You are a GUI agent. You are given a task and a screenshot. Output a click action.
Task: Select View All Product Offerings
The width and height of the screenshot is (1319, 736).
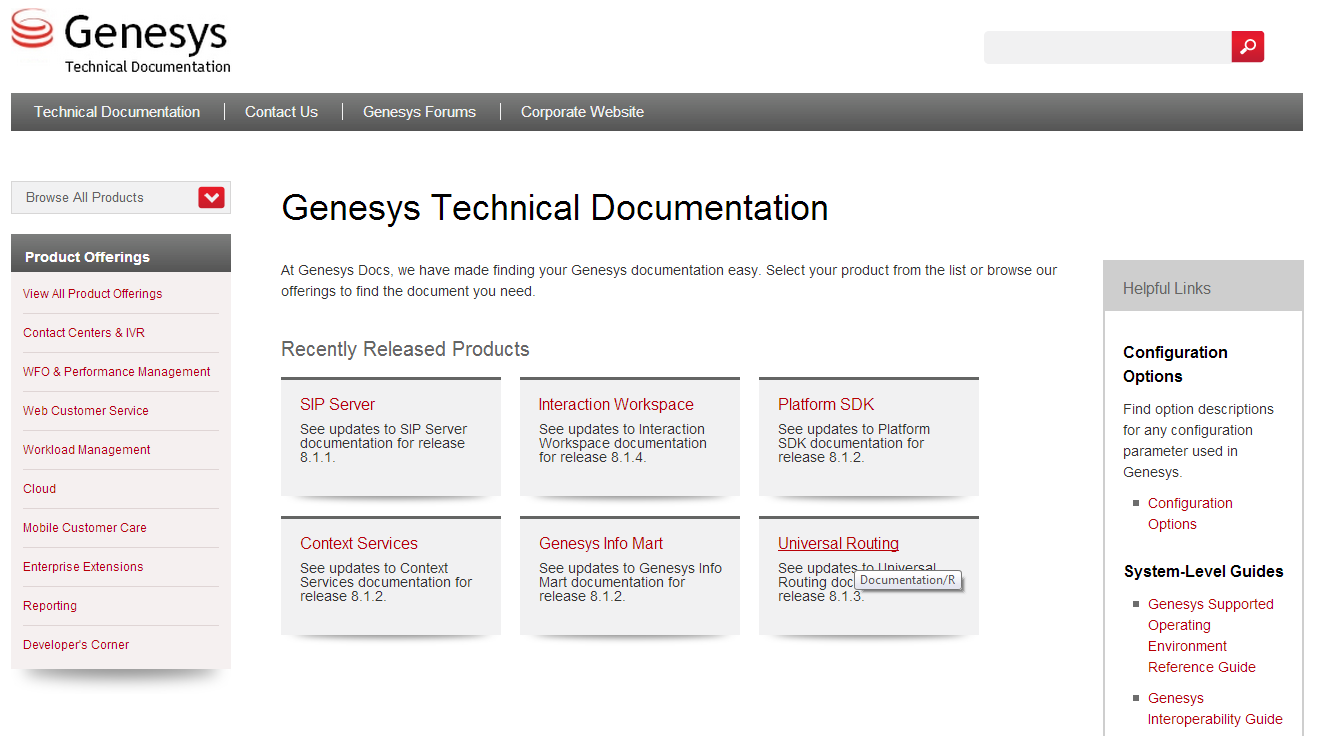[x=92, y=294]
